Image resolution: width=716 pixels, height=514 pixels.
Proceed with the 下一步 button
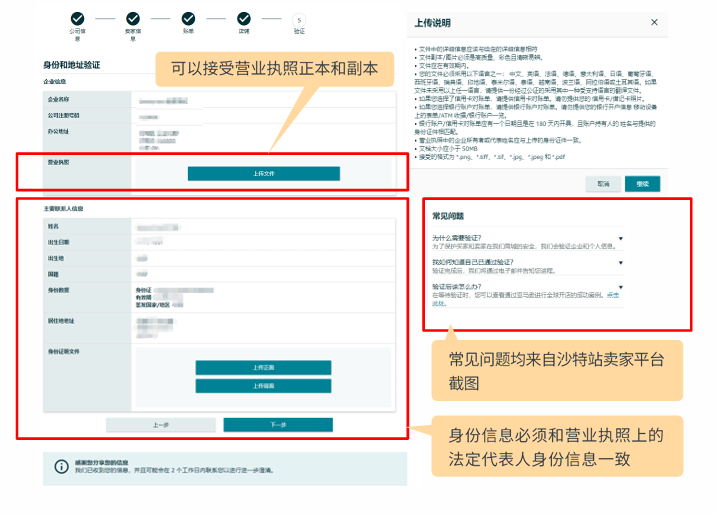click(278, 425)
